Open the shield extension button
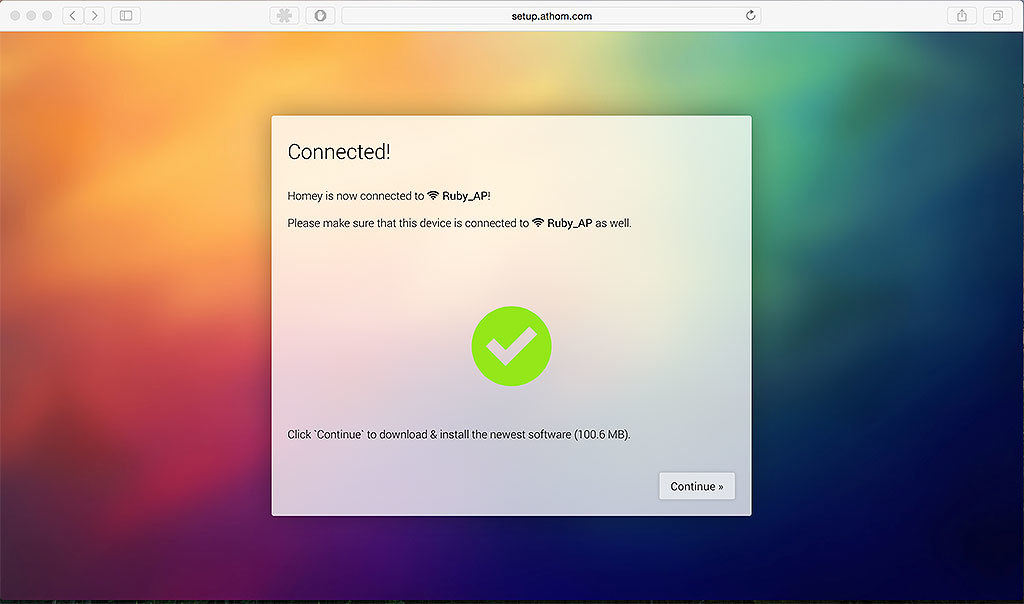 [320, 16]
